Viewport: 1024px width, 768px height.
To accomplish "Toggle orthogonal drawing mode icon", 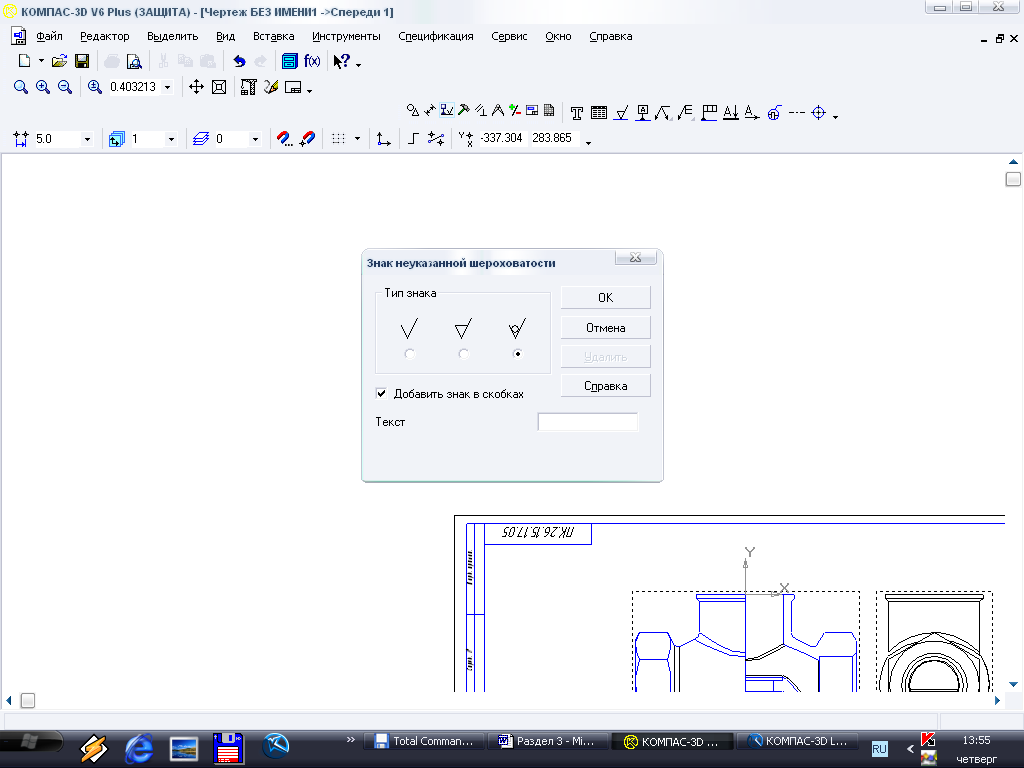I will tap(413, 138).
